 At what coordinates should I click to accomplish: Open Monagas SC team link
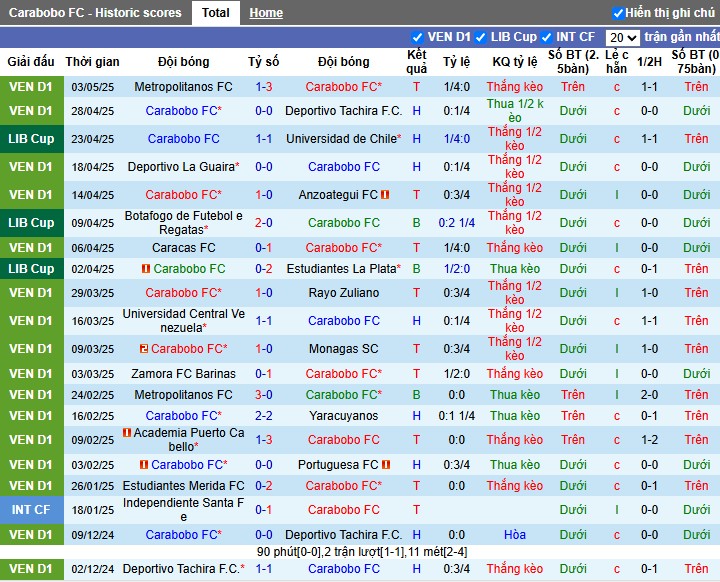click(343, 349)
